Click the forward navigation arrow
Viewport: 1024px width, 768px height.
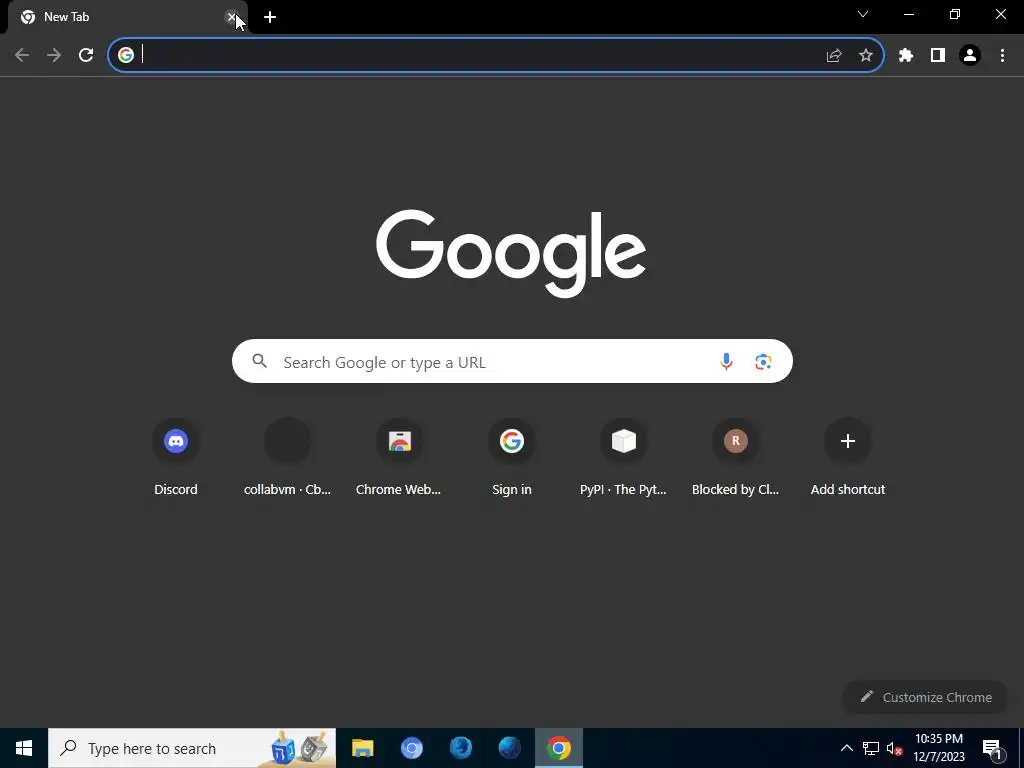[x=54, y=55]
